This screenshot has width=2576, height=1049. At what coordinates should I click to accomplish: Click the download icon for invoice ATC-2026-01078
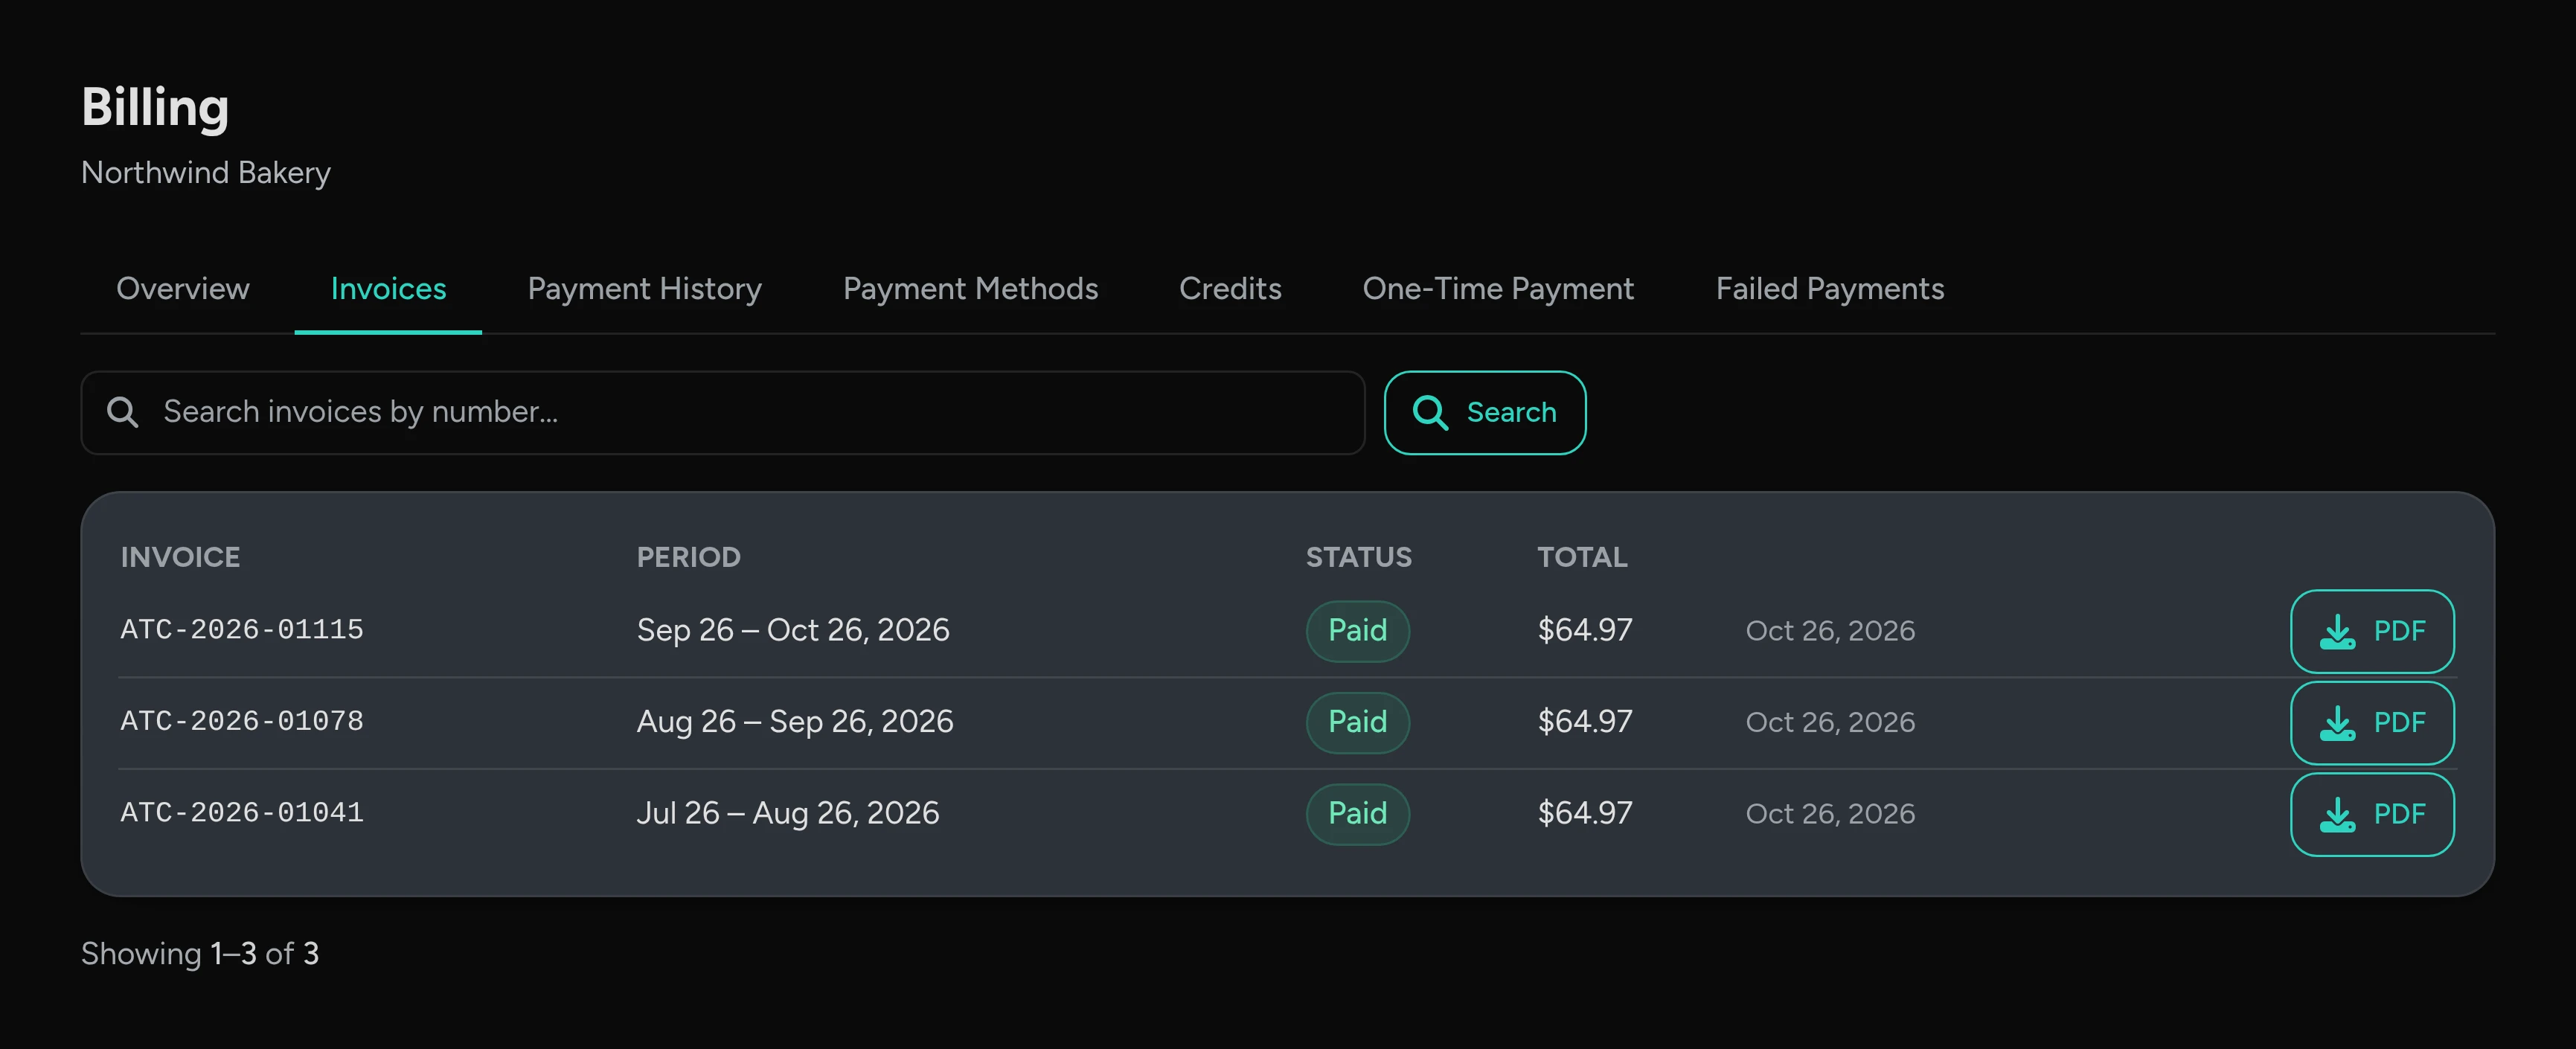pyautogui.click(x=2337, y=723)
